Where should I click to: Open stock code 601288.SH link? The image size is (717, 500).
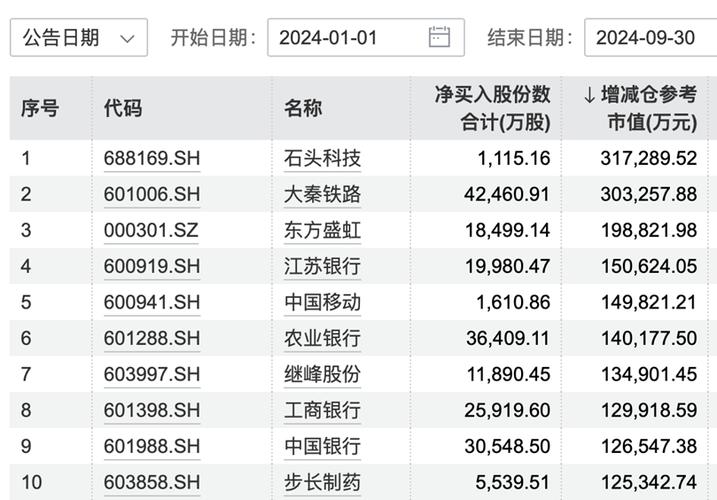(x=152, y=338)
